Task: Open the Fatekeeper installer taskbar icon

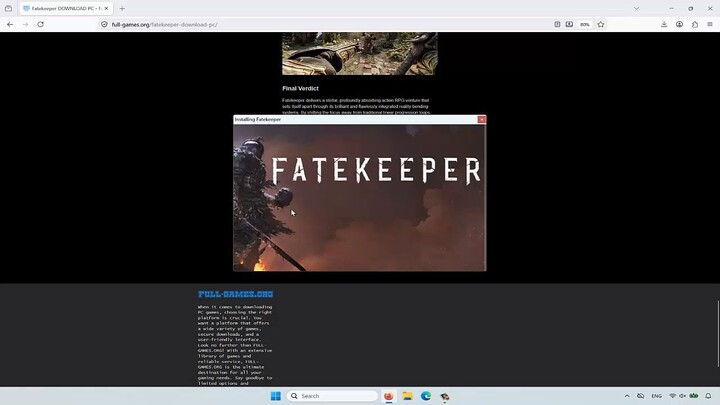Action: 444,396
